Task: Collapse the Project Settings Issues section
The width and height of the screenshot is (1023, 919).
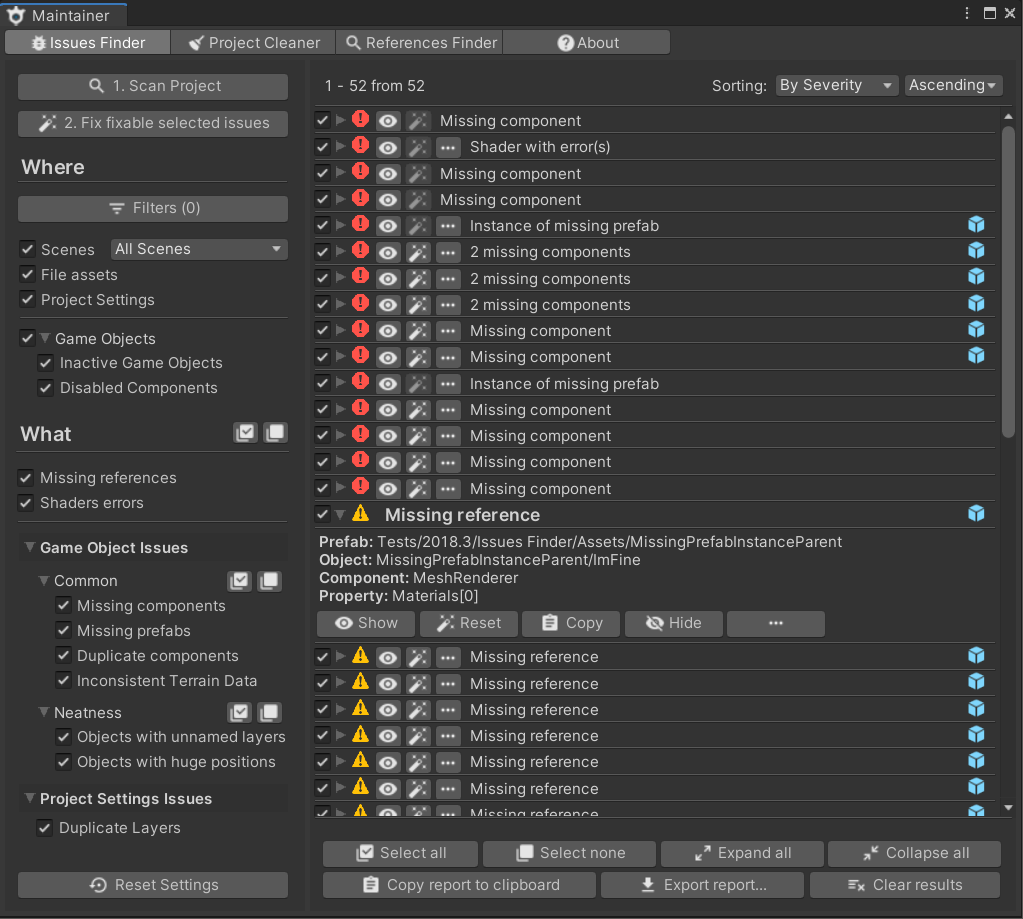Action: tap(29, 798)
